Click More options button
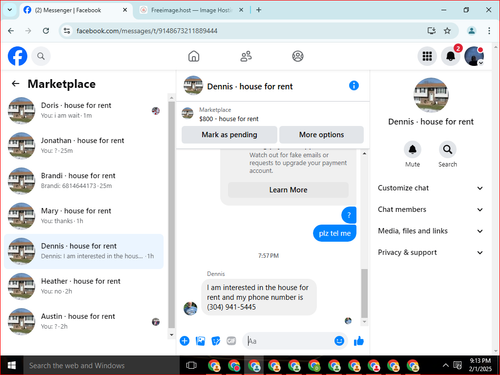Viewport: 500px width, 375px height. (x=321, y=135)
